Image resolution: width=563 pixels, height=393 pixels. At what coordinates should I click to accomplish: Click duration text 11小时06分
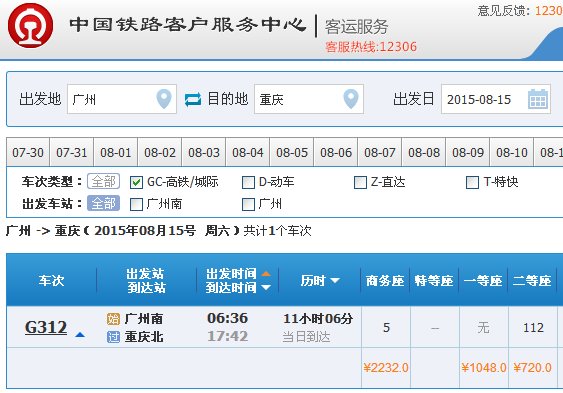pyautogui.click(x=318, y=319)
